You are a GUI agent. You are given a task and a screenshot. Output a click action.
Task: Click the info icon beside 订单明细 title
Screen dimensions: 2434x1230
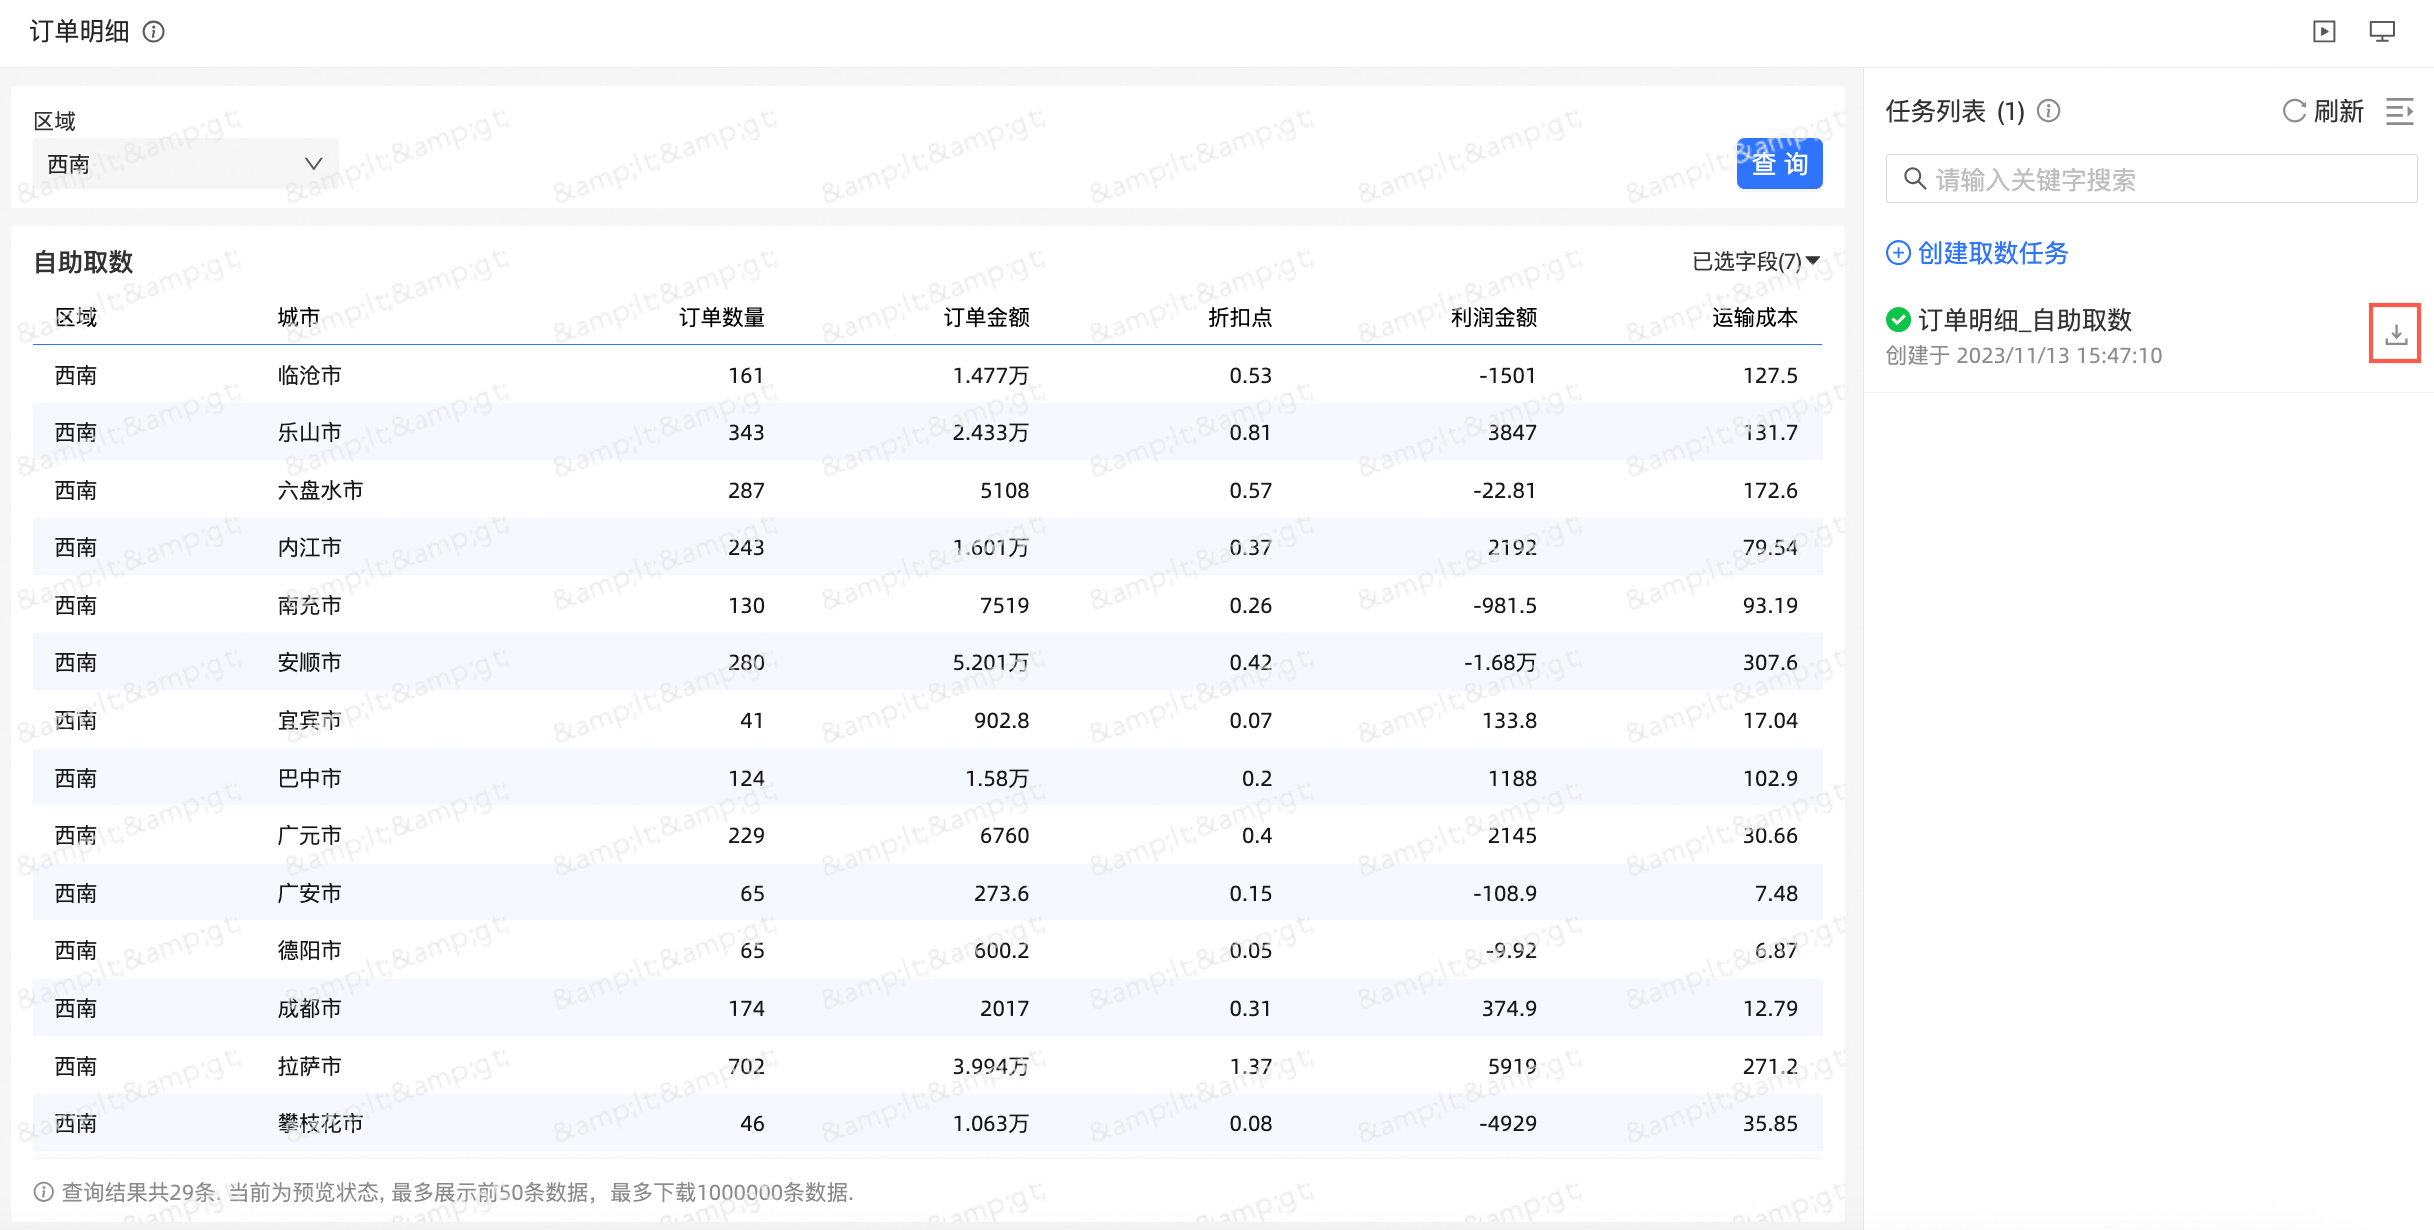pos(154,32)
